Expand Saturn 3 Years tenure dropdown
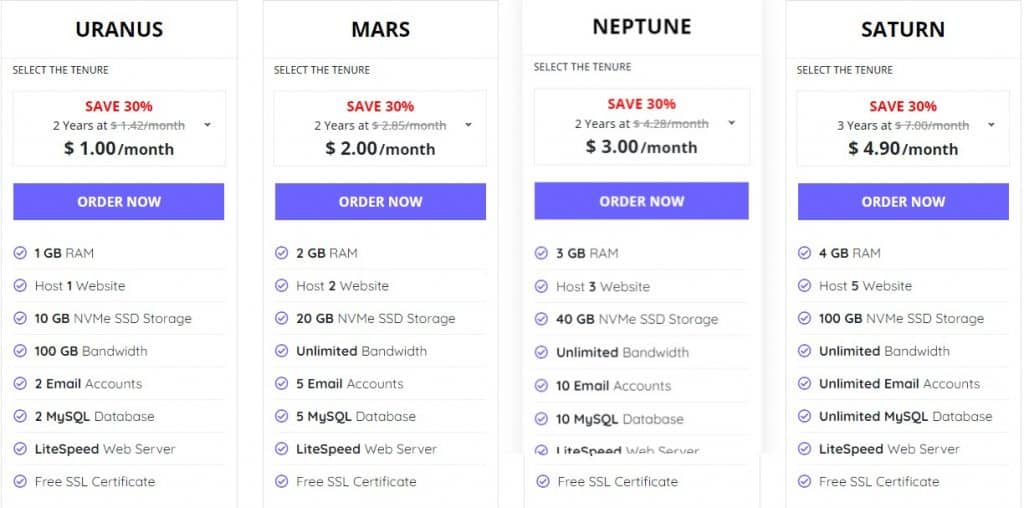Screen dimensions: 1024x508 click(991, 125)
